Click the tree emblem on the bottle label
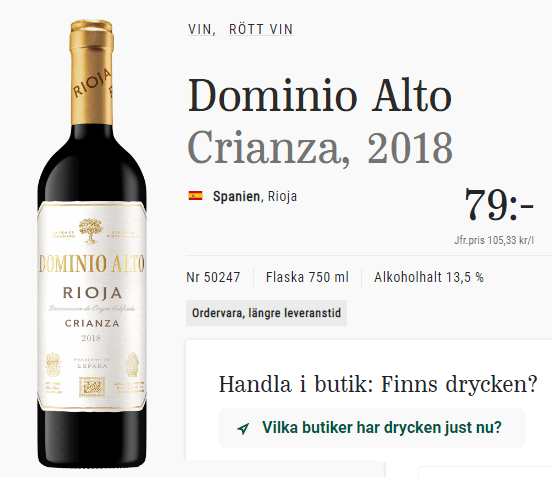The image size is (552, 477). pos(91,231)
